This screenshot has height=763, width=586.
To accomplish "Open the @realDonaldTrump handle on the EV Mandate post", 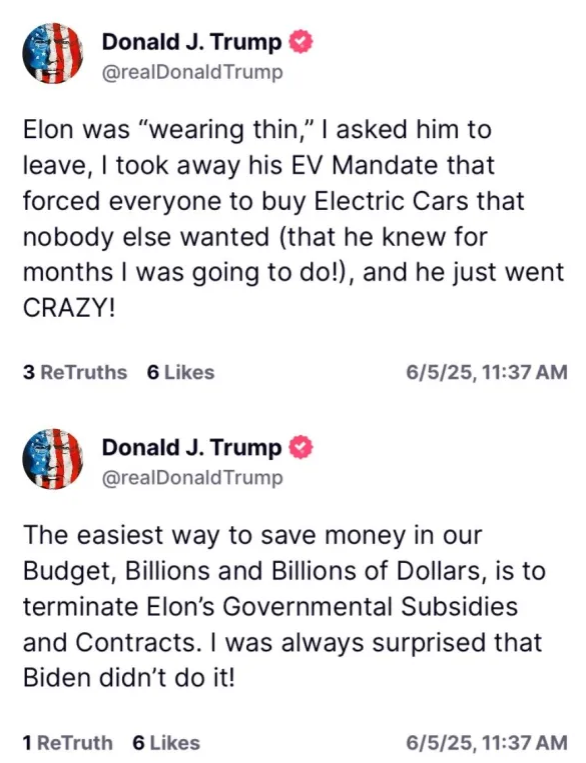I will click(x=192, y=72).
